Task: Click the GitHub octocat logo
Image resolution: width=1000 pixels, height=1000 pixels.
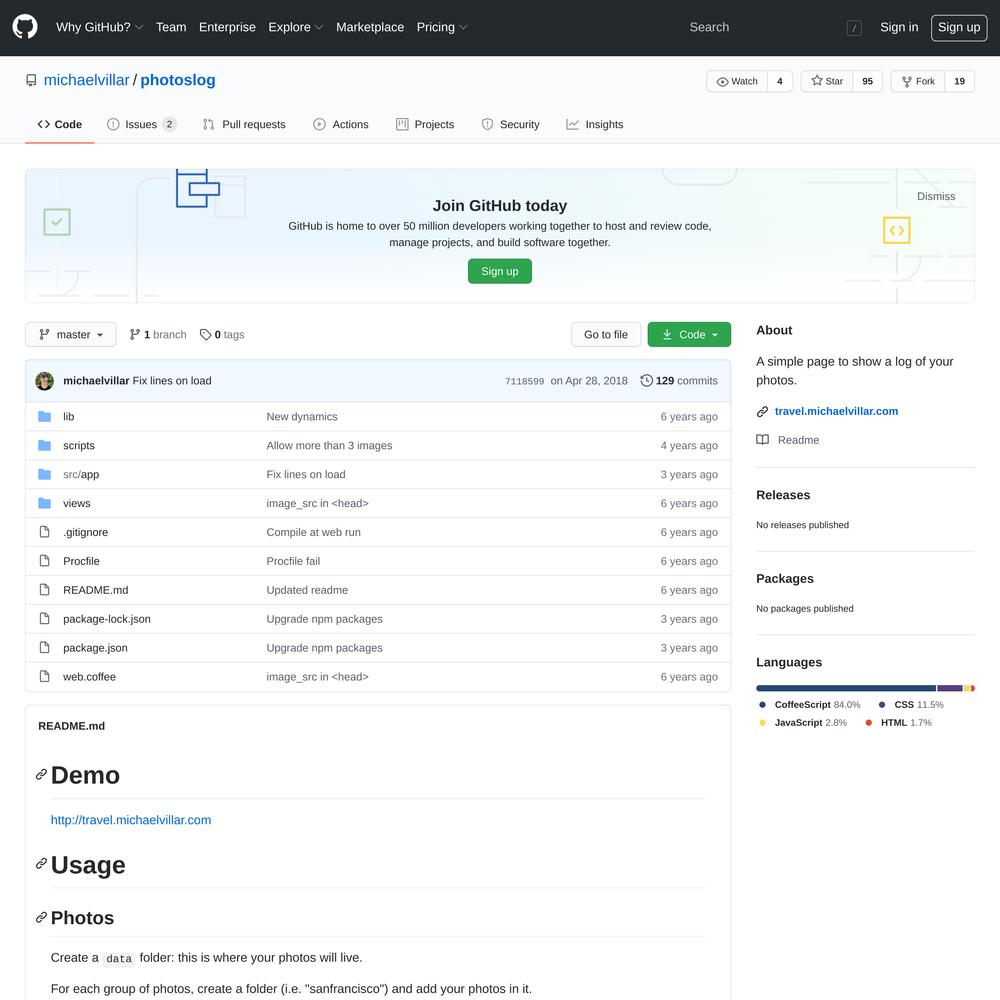Action: point(25,27)
